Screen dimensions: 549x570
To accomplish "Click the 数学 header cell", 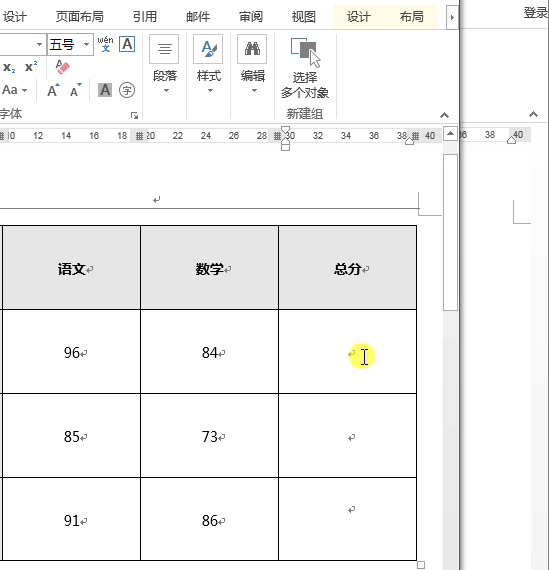I will coord(209,268).
